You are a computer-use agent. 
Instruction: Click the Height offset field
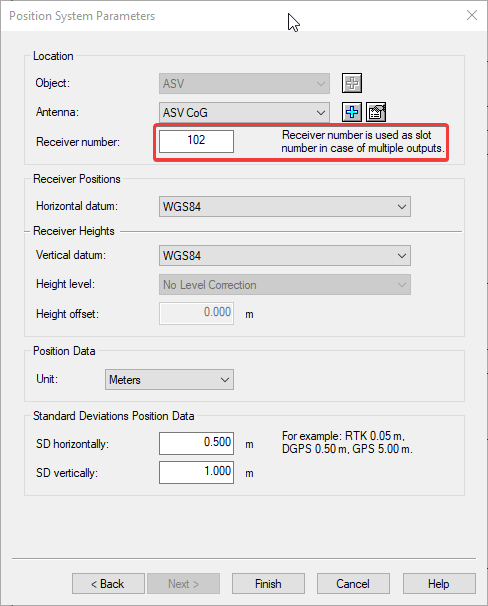(x=196, y=313)
